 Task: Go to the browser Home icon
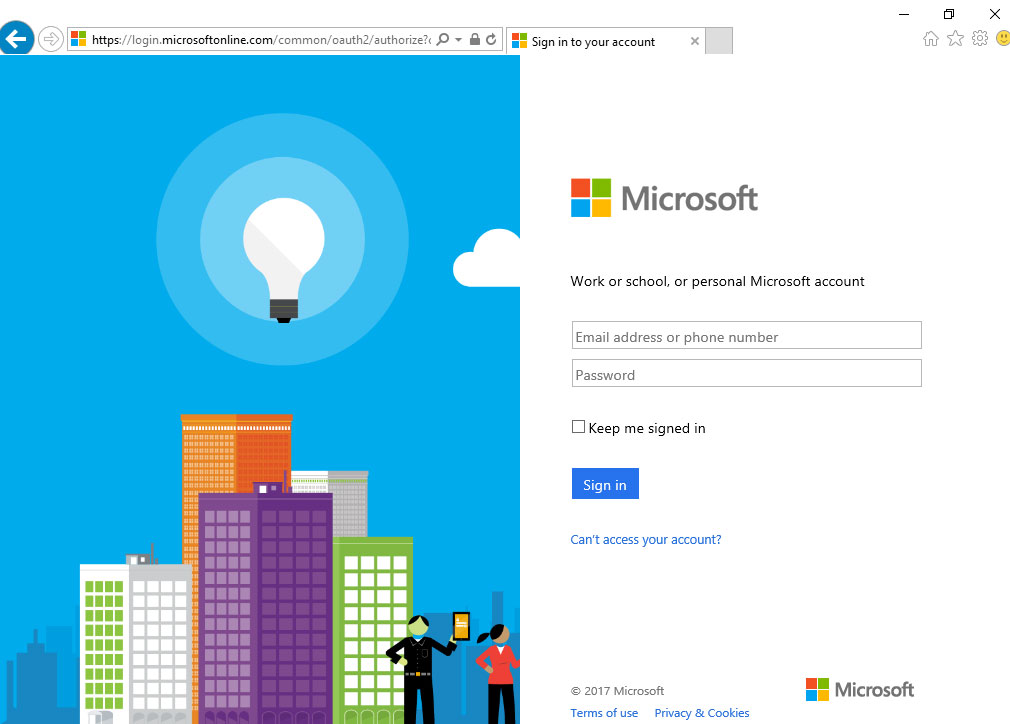[931, 39]
